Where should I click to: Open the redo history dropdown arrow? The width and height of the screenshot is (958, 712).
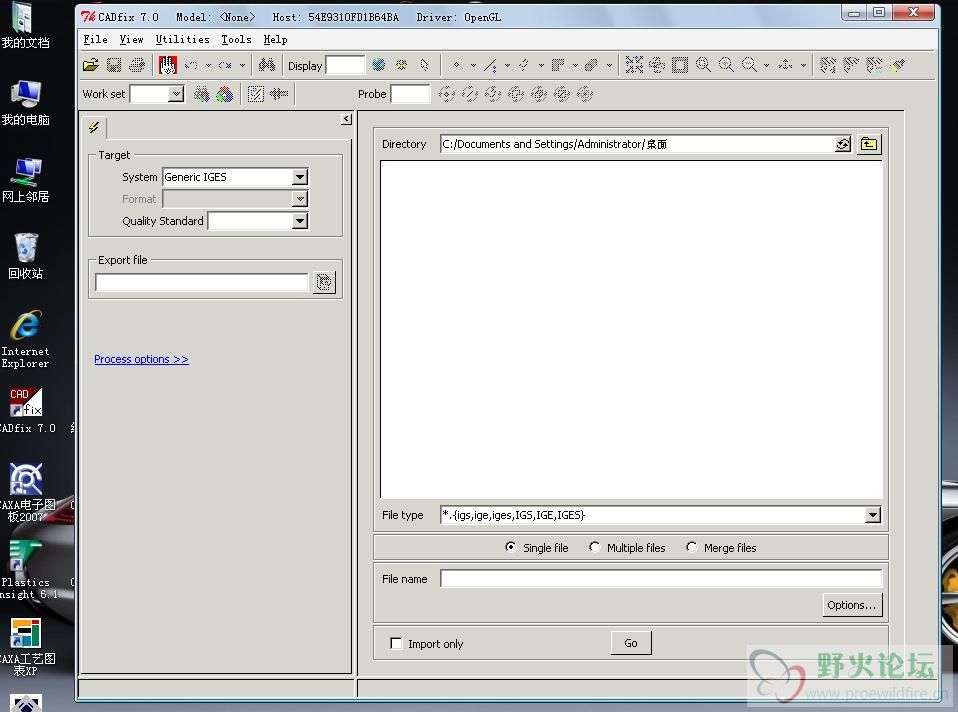pyautogui.click(x=242, y=65)
